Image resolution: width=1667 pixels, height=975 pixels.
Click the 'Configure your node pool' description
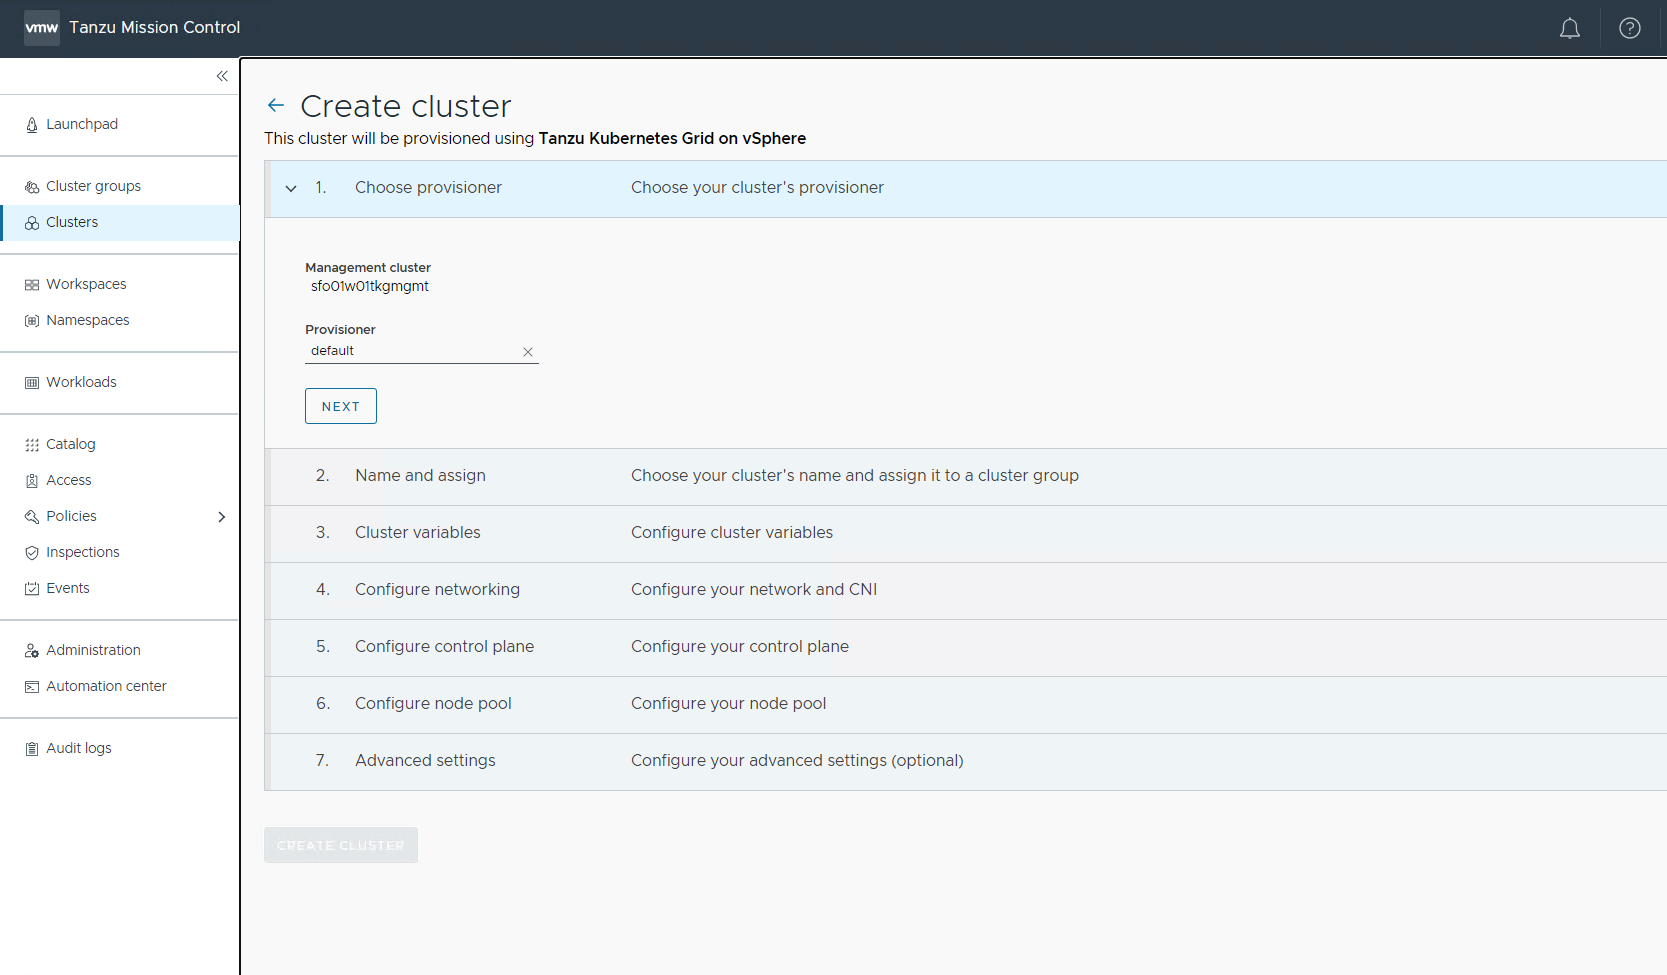pyautogui.click(x=729, y=704)
